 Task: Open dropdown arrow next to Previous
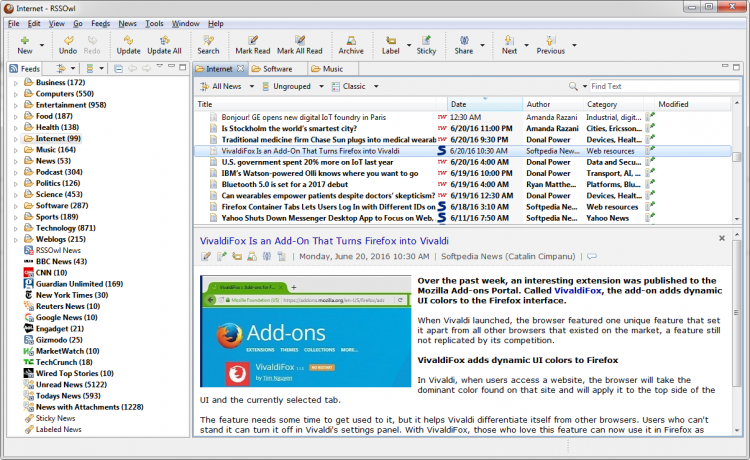pyautogui.click(x=574, y=45)
